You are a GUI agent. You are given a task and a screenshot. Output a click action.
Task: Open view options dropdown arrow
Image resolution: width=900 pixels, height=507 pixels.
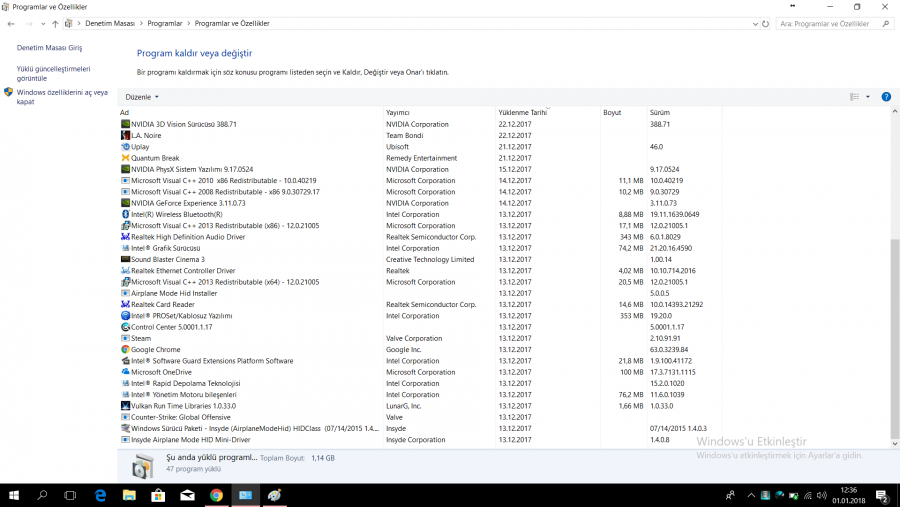pyautogui.click(x=868, y=97)
